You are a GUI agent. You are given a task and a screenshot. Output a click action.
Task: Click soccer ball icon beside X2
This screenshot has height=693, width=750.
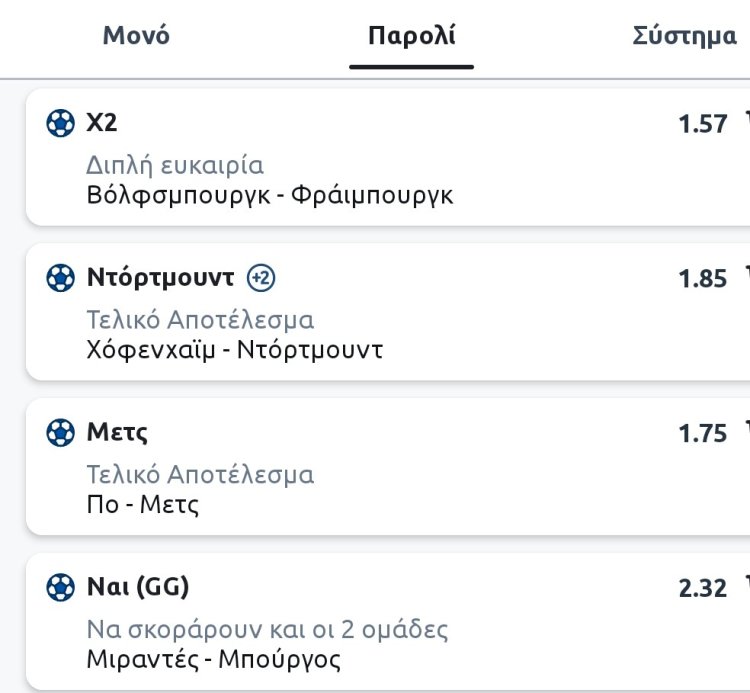[x=60, y=123]
